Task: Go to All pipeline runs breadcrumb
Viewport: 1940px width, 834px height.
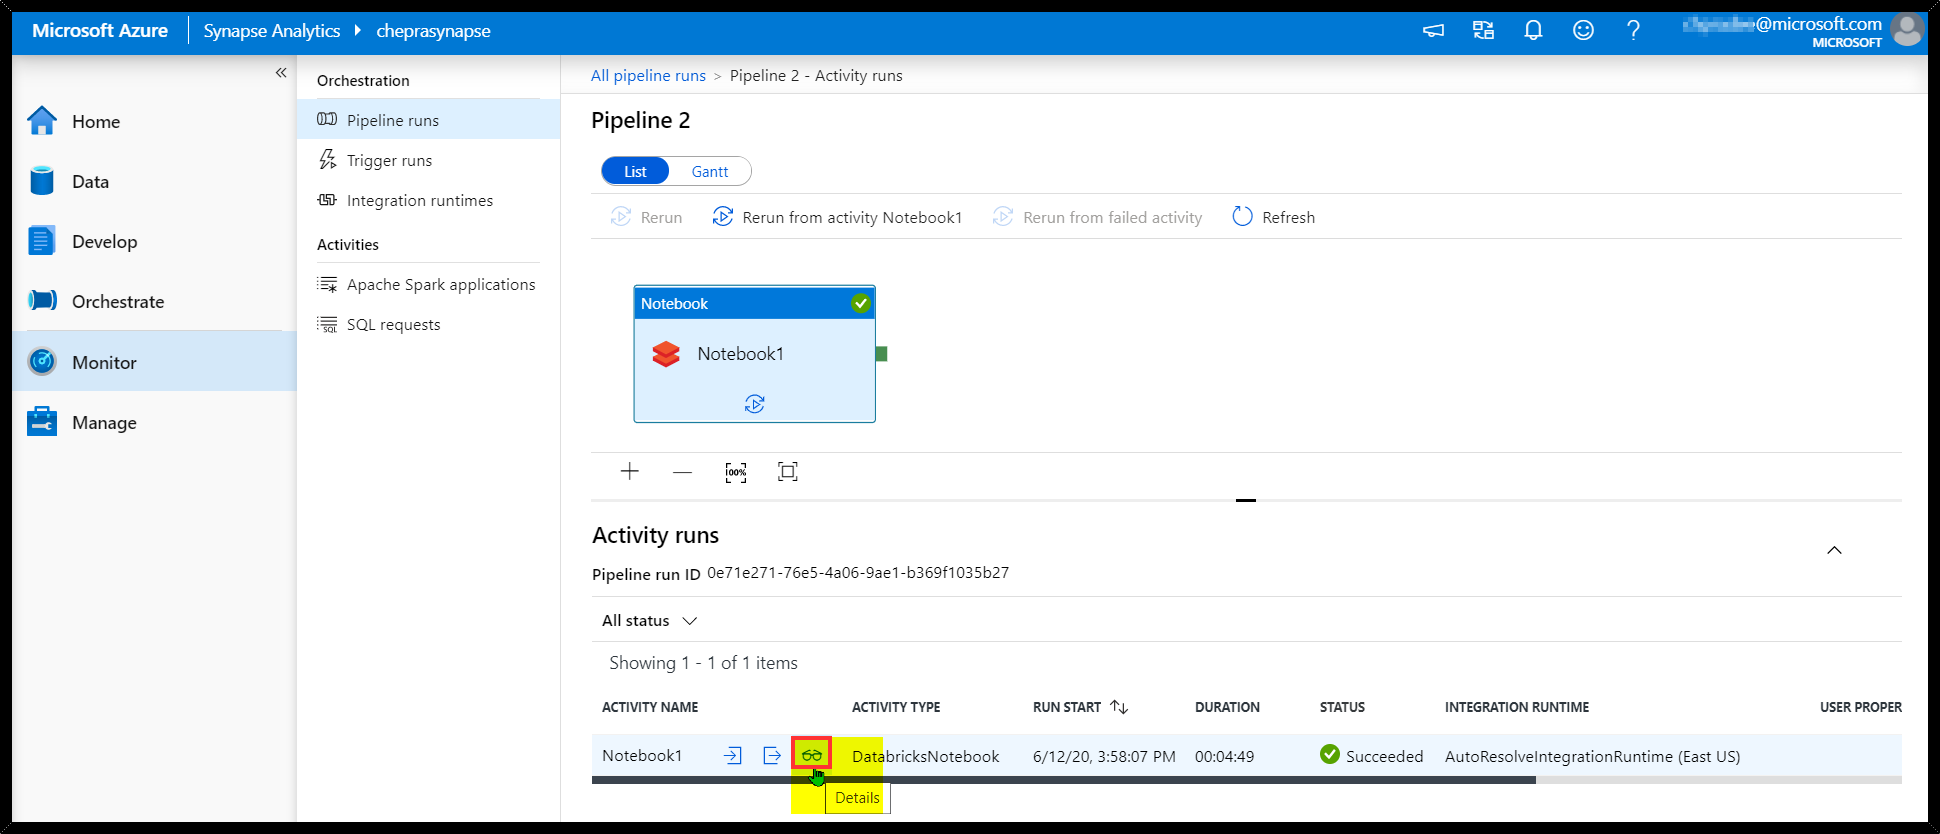Action: point(648,75)
